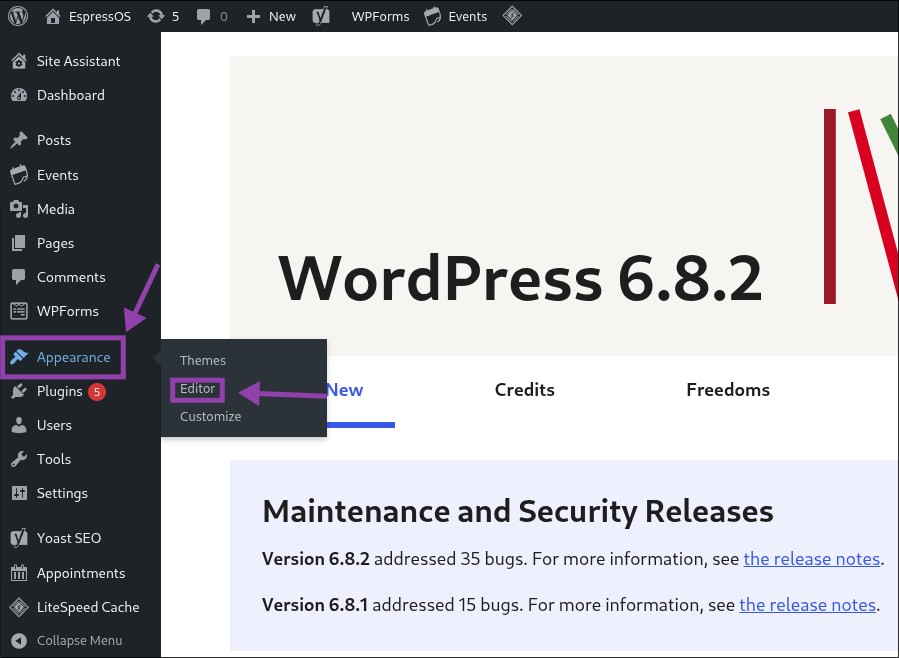Click the Plugins plug icon
This screenshot has width=899, height=658.
pos(19,391)
